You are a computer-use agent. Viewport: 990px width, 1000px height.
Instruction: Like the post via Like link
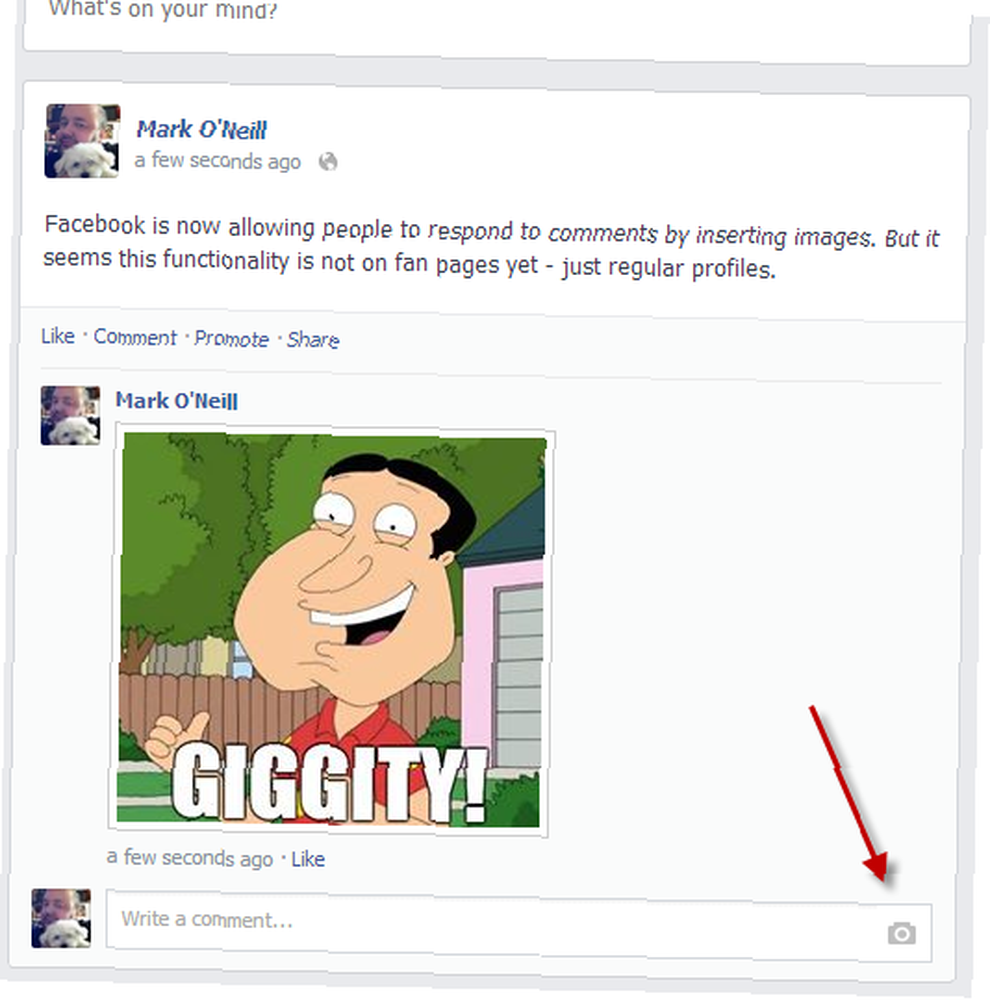pyautogui.click(x=57, y=335)
